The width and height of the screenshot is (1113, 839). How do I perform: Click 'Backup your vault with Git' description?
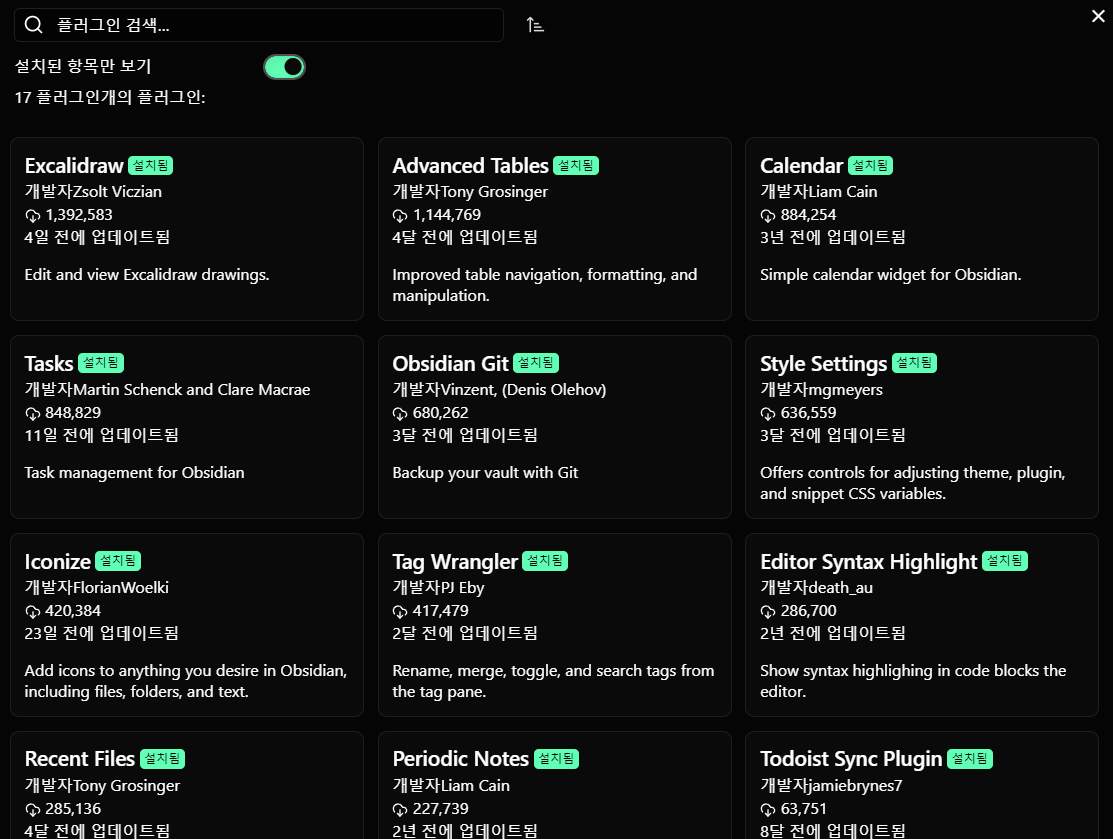coord(486,473)
